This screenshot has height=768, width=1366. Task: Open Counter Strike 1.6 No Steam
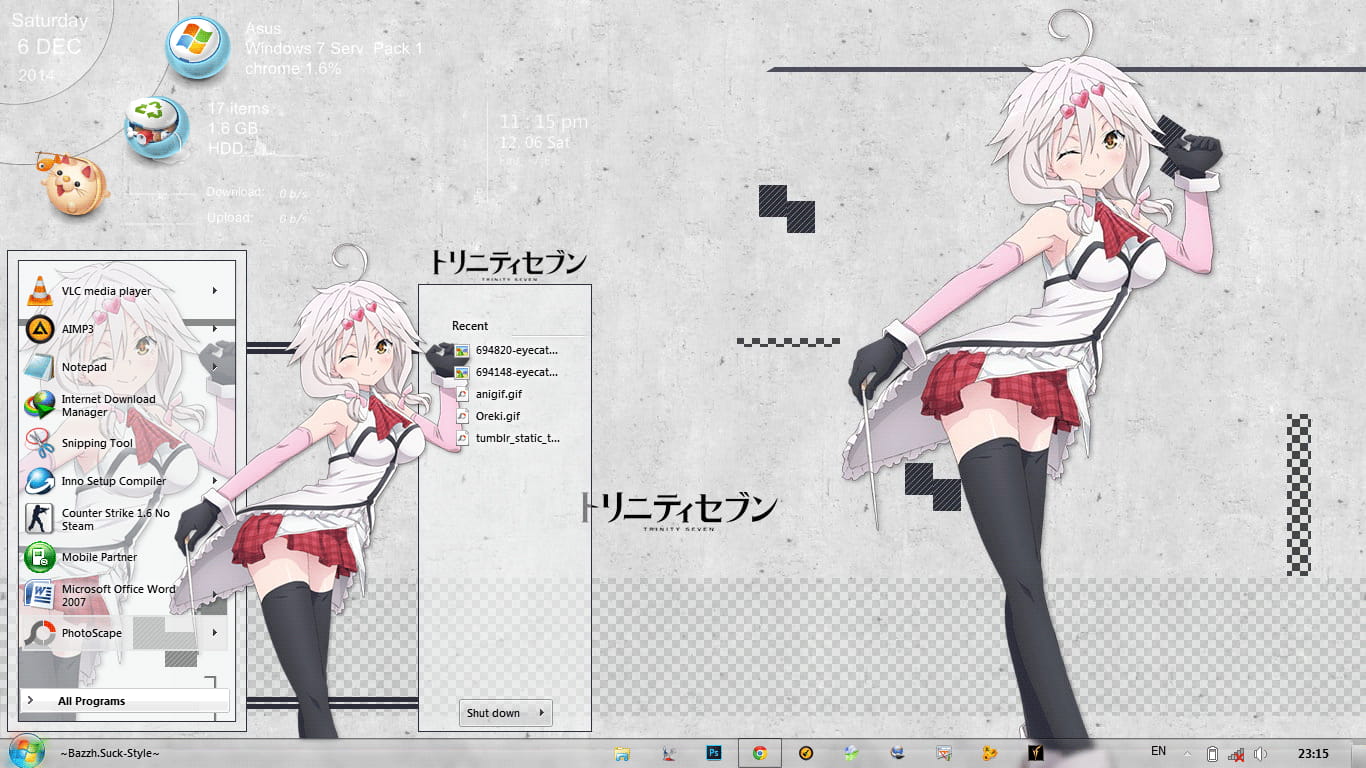click(x=115, y=519)
